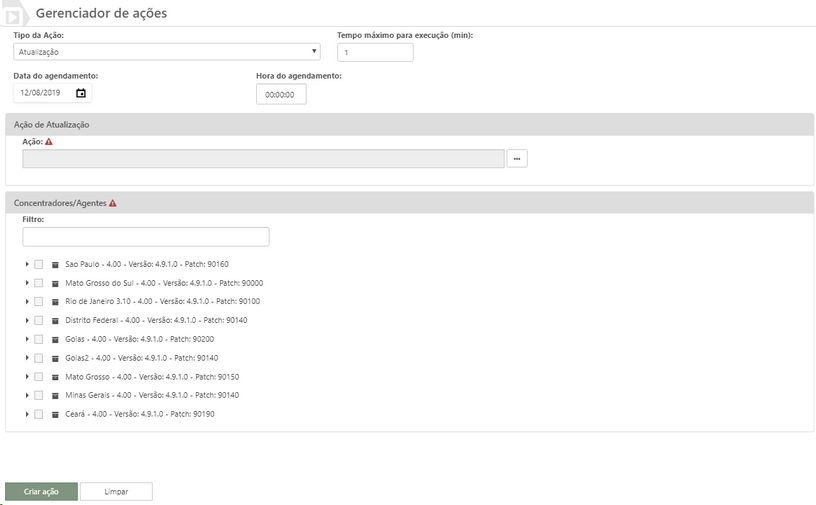The height and width of the screenshot is (505, 816).
Task: Check the Sao Paulo checkbox
Action: click(39, 264)
